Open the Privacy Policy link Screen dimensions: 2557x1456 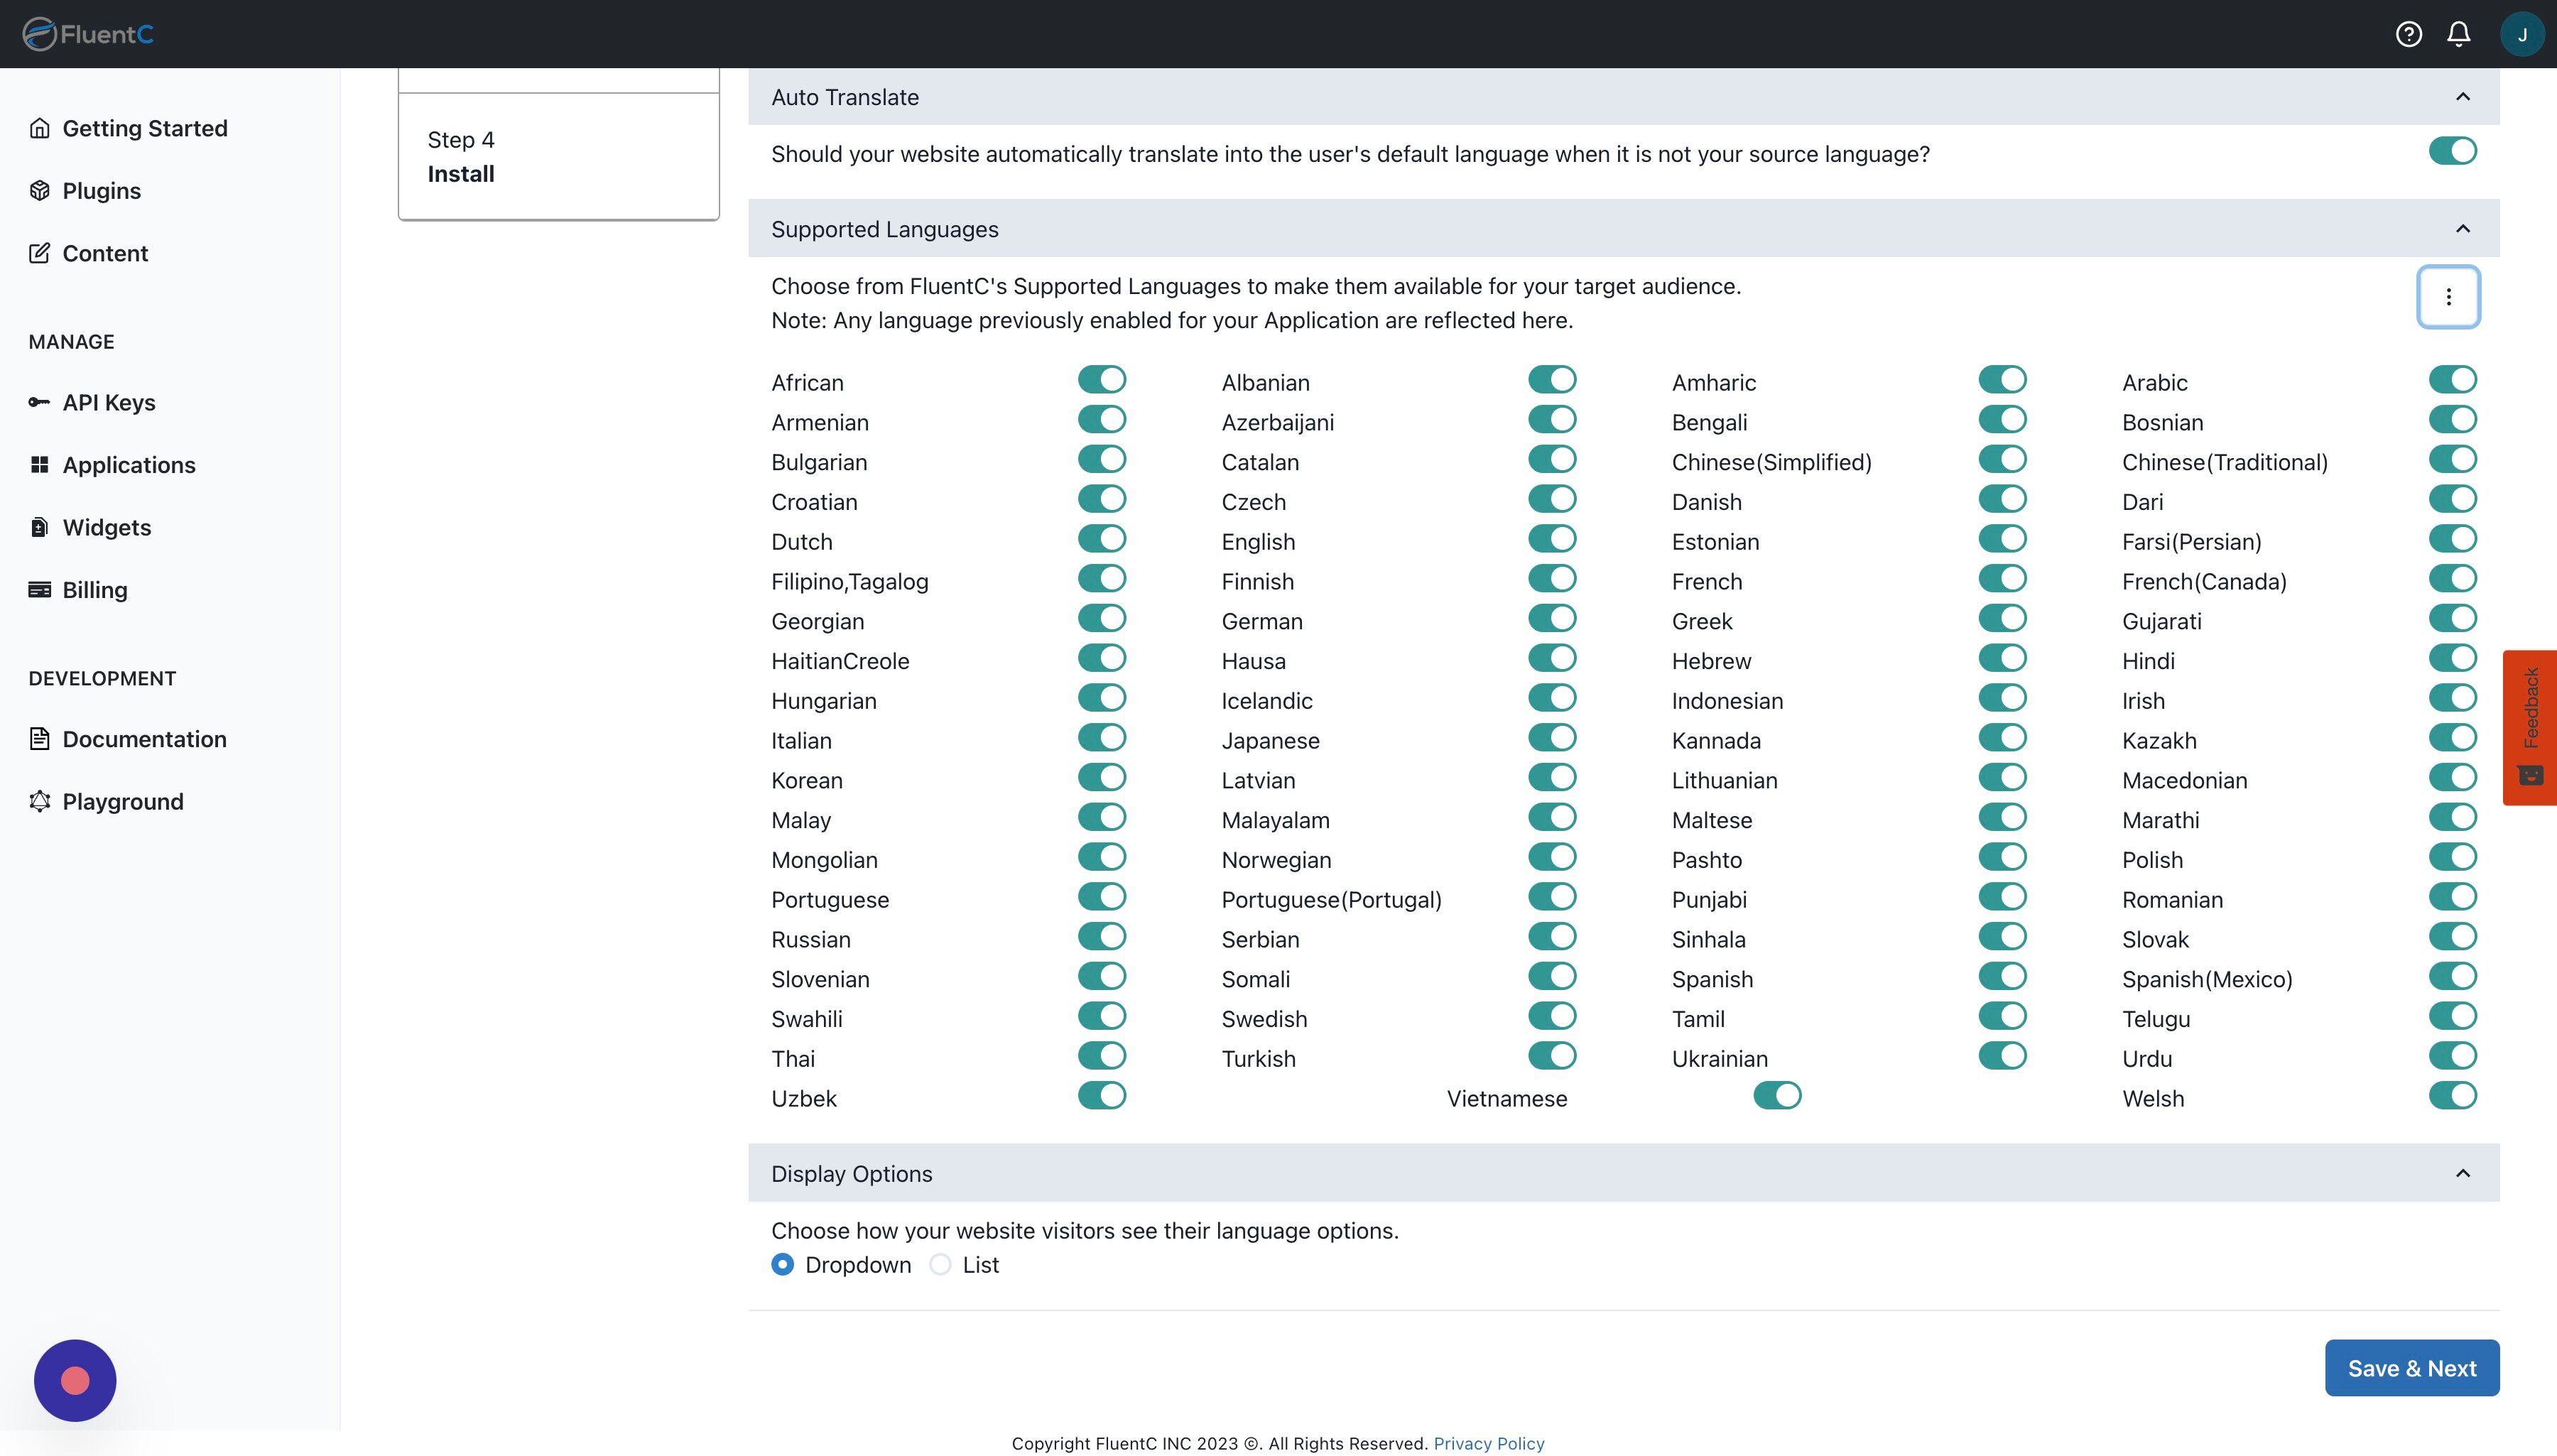[1488, 1443]
